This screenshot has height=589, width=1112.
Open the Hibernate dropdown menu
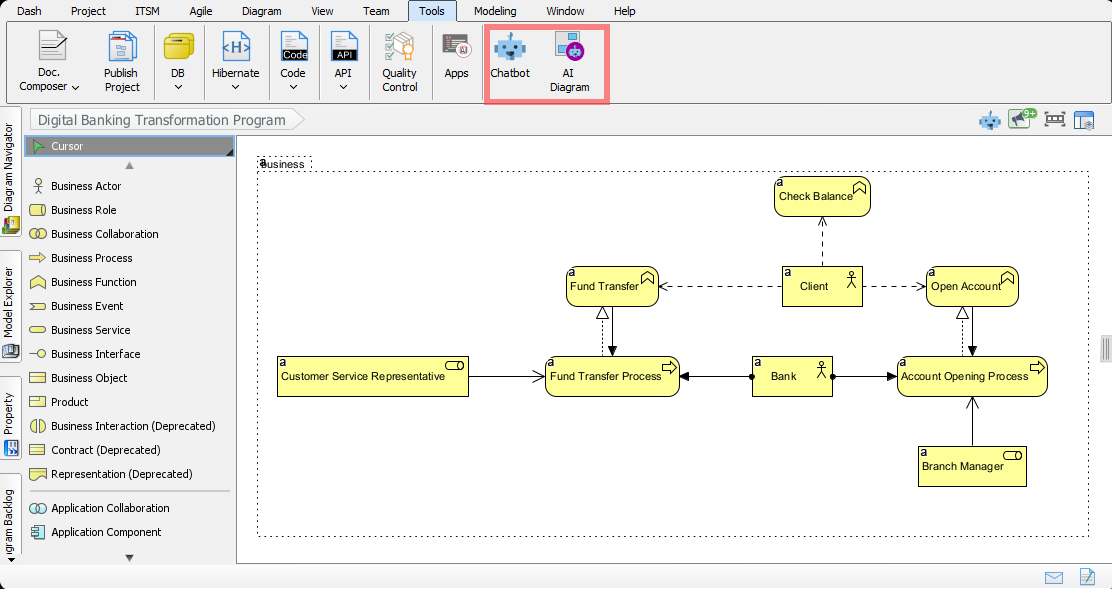tap(235, 86)
